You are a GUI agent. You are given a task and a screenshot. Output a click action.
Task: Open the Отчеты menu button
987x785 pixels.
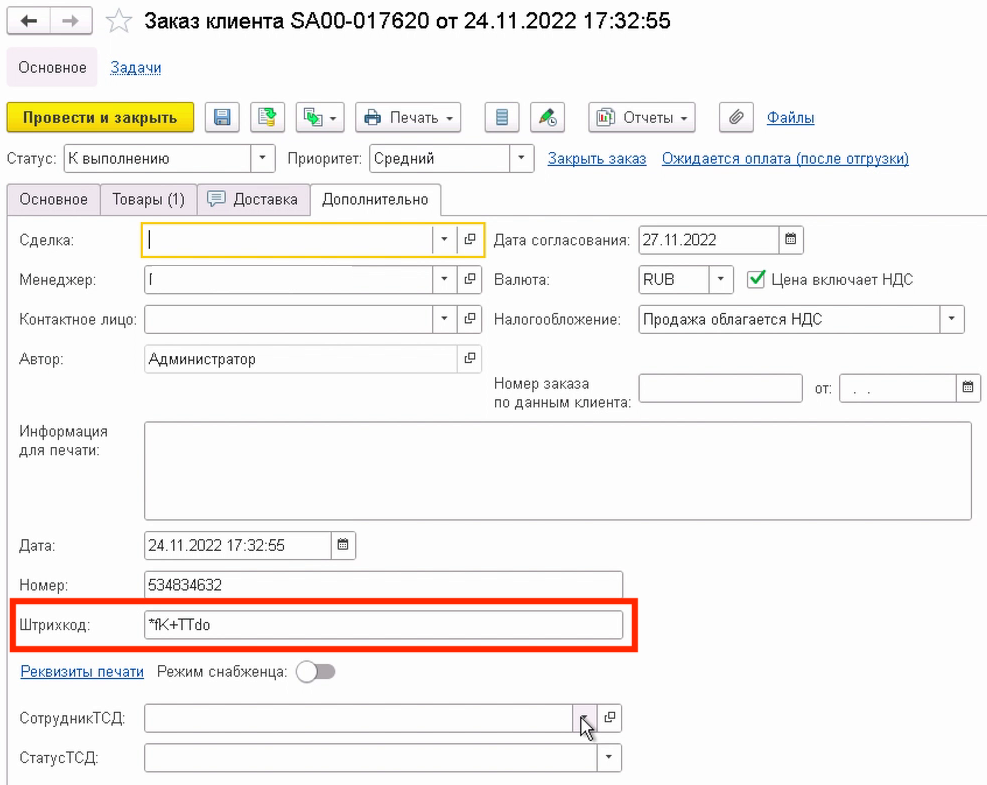pyautogui.click(x=641, y=117)
